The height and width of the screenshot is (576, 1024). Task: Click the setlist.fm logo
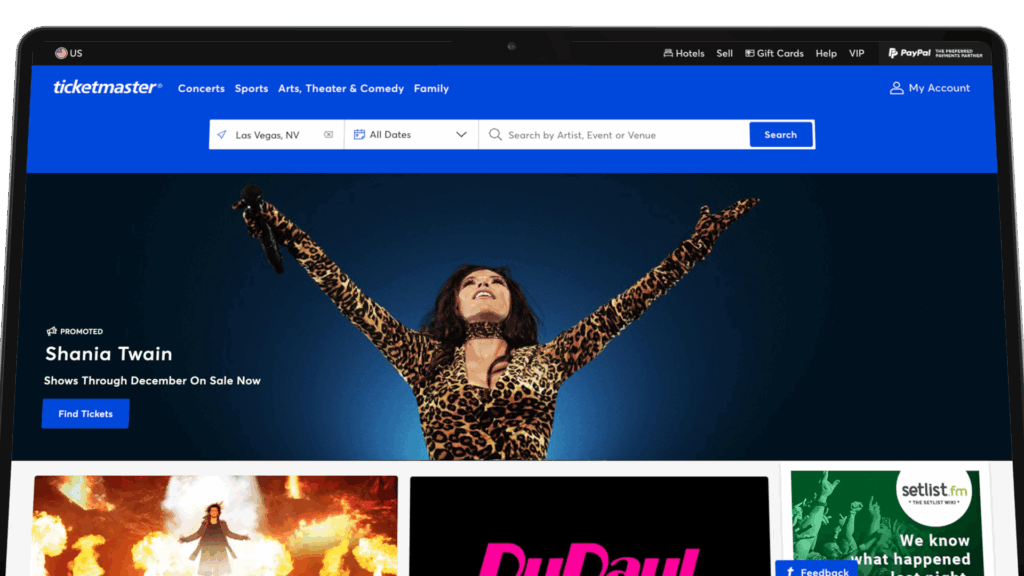934,493
